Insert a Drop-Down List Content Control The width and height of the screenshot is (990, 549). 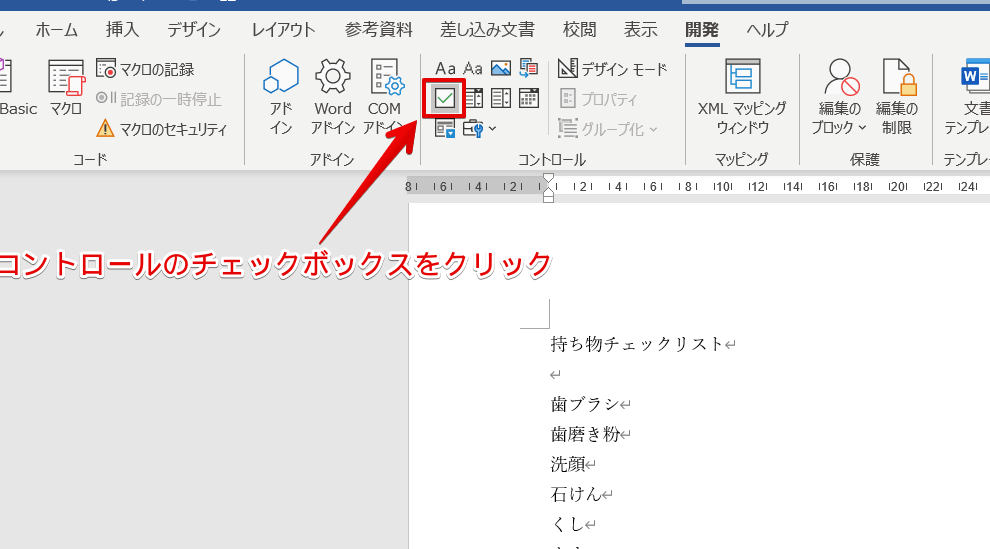coord(501,98)
